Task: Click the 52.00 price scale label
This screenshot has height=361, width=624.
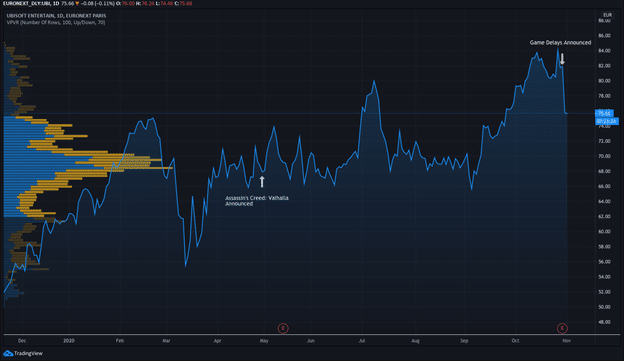Action: 604,292
